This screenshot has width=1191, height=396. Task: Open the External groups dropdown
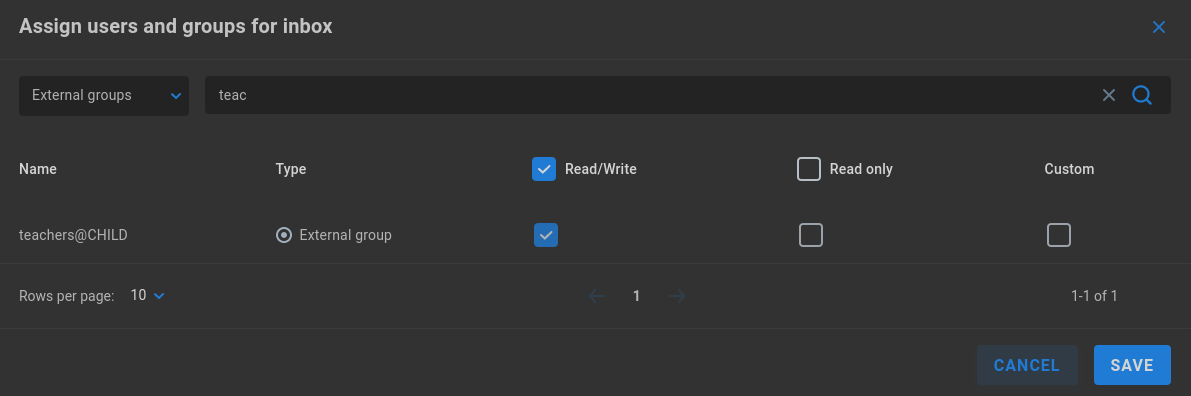click(104, 96)
